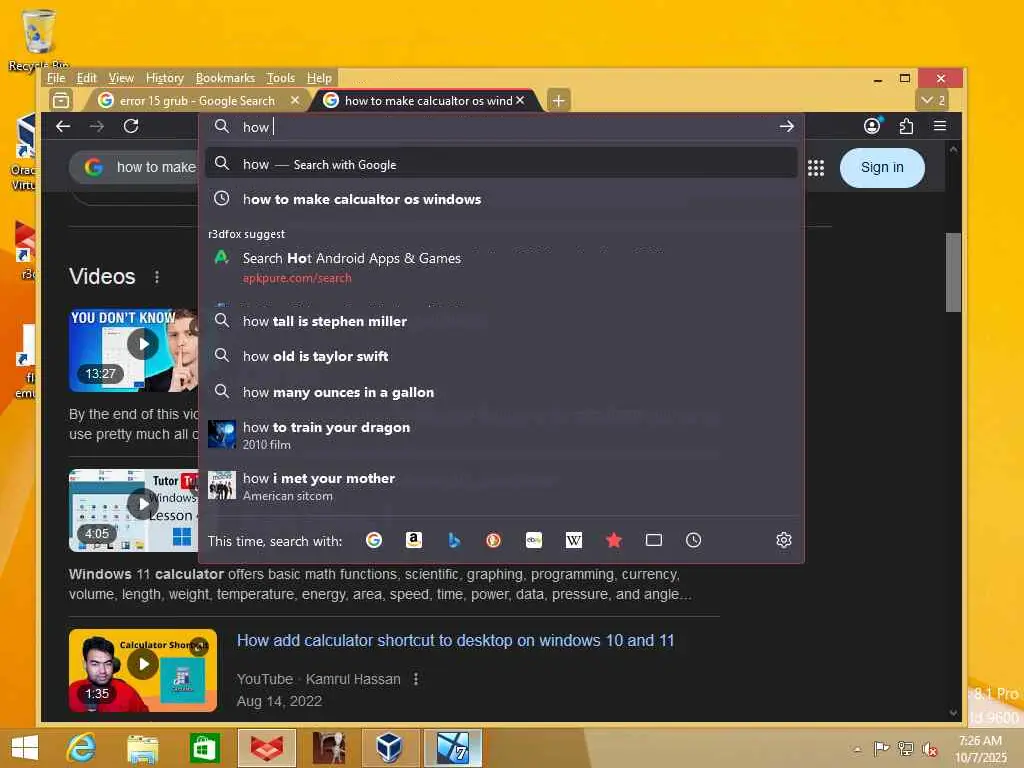
Task: Open Videos section more options dots
Action: coord(157,277)
